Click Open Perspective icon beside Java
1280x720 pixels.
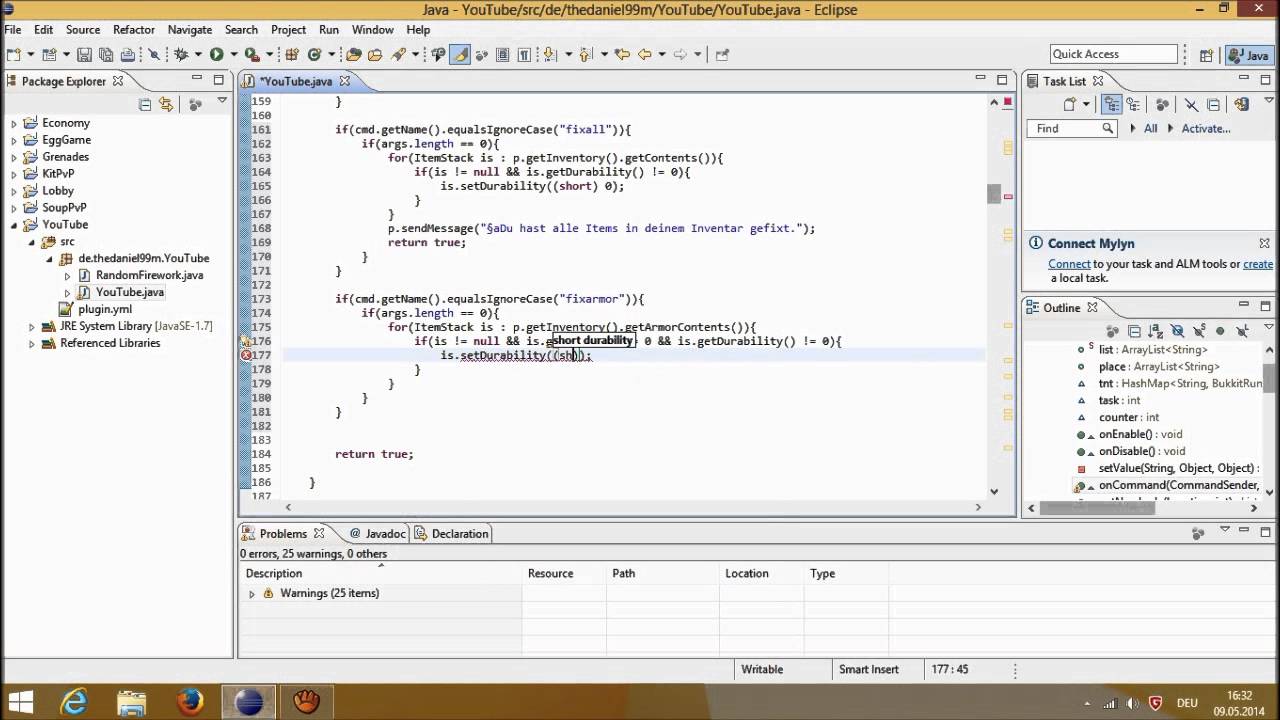(x=1206, y=56)
